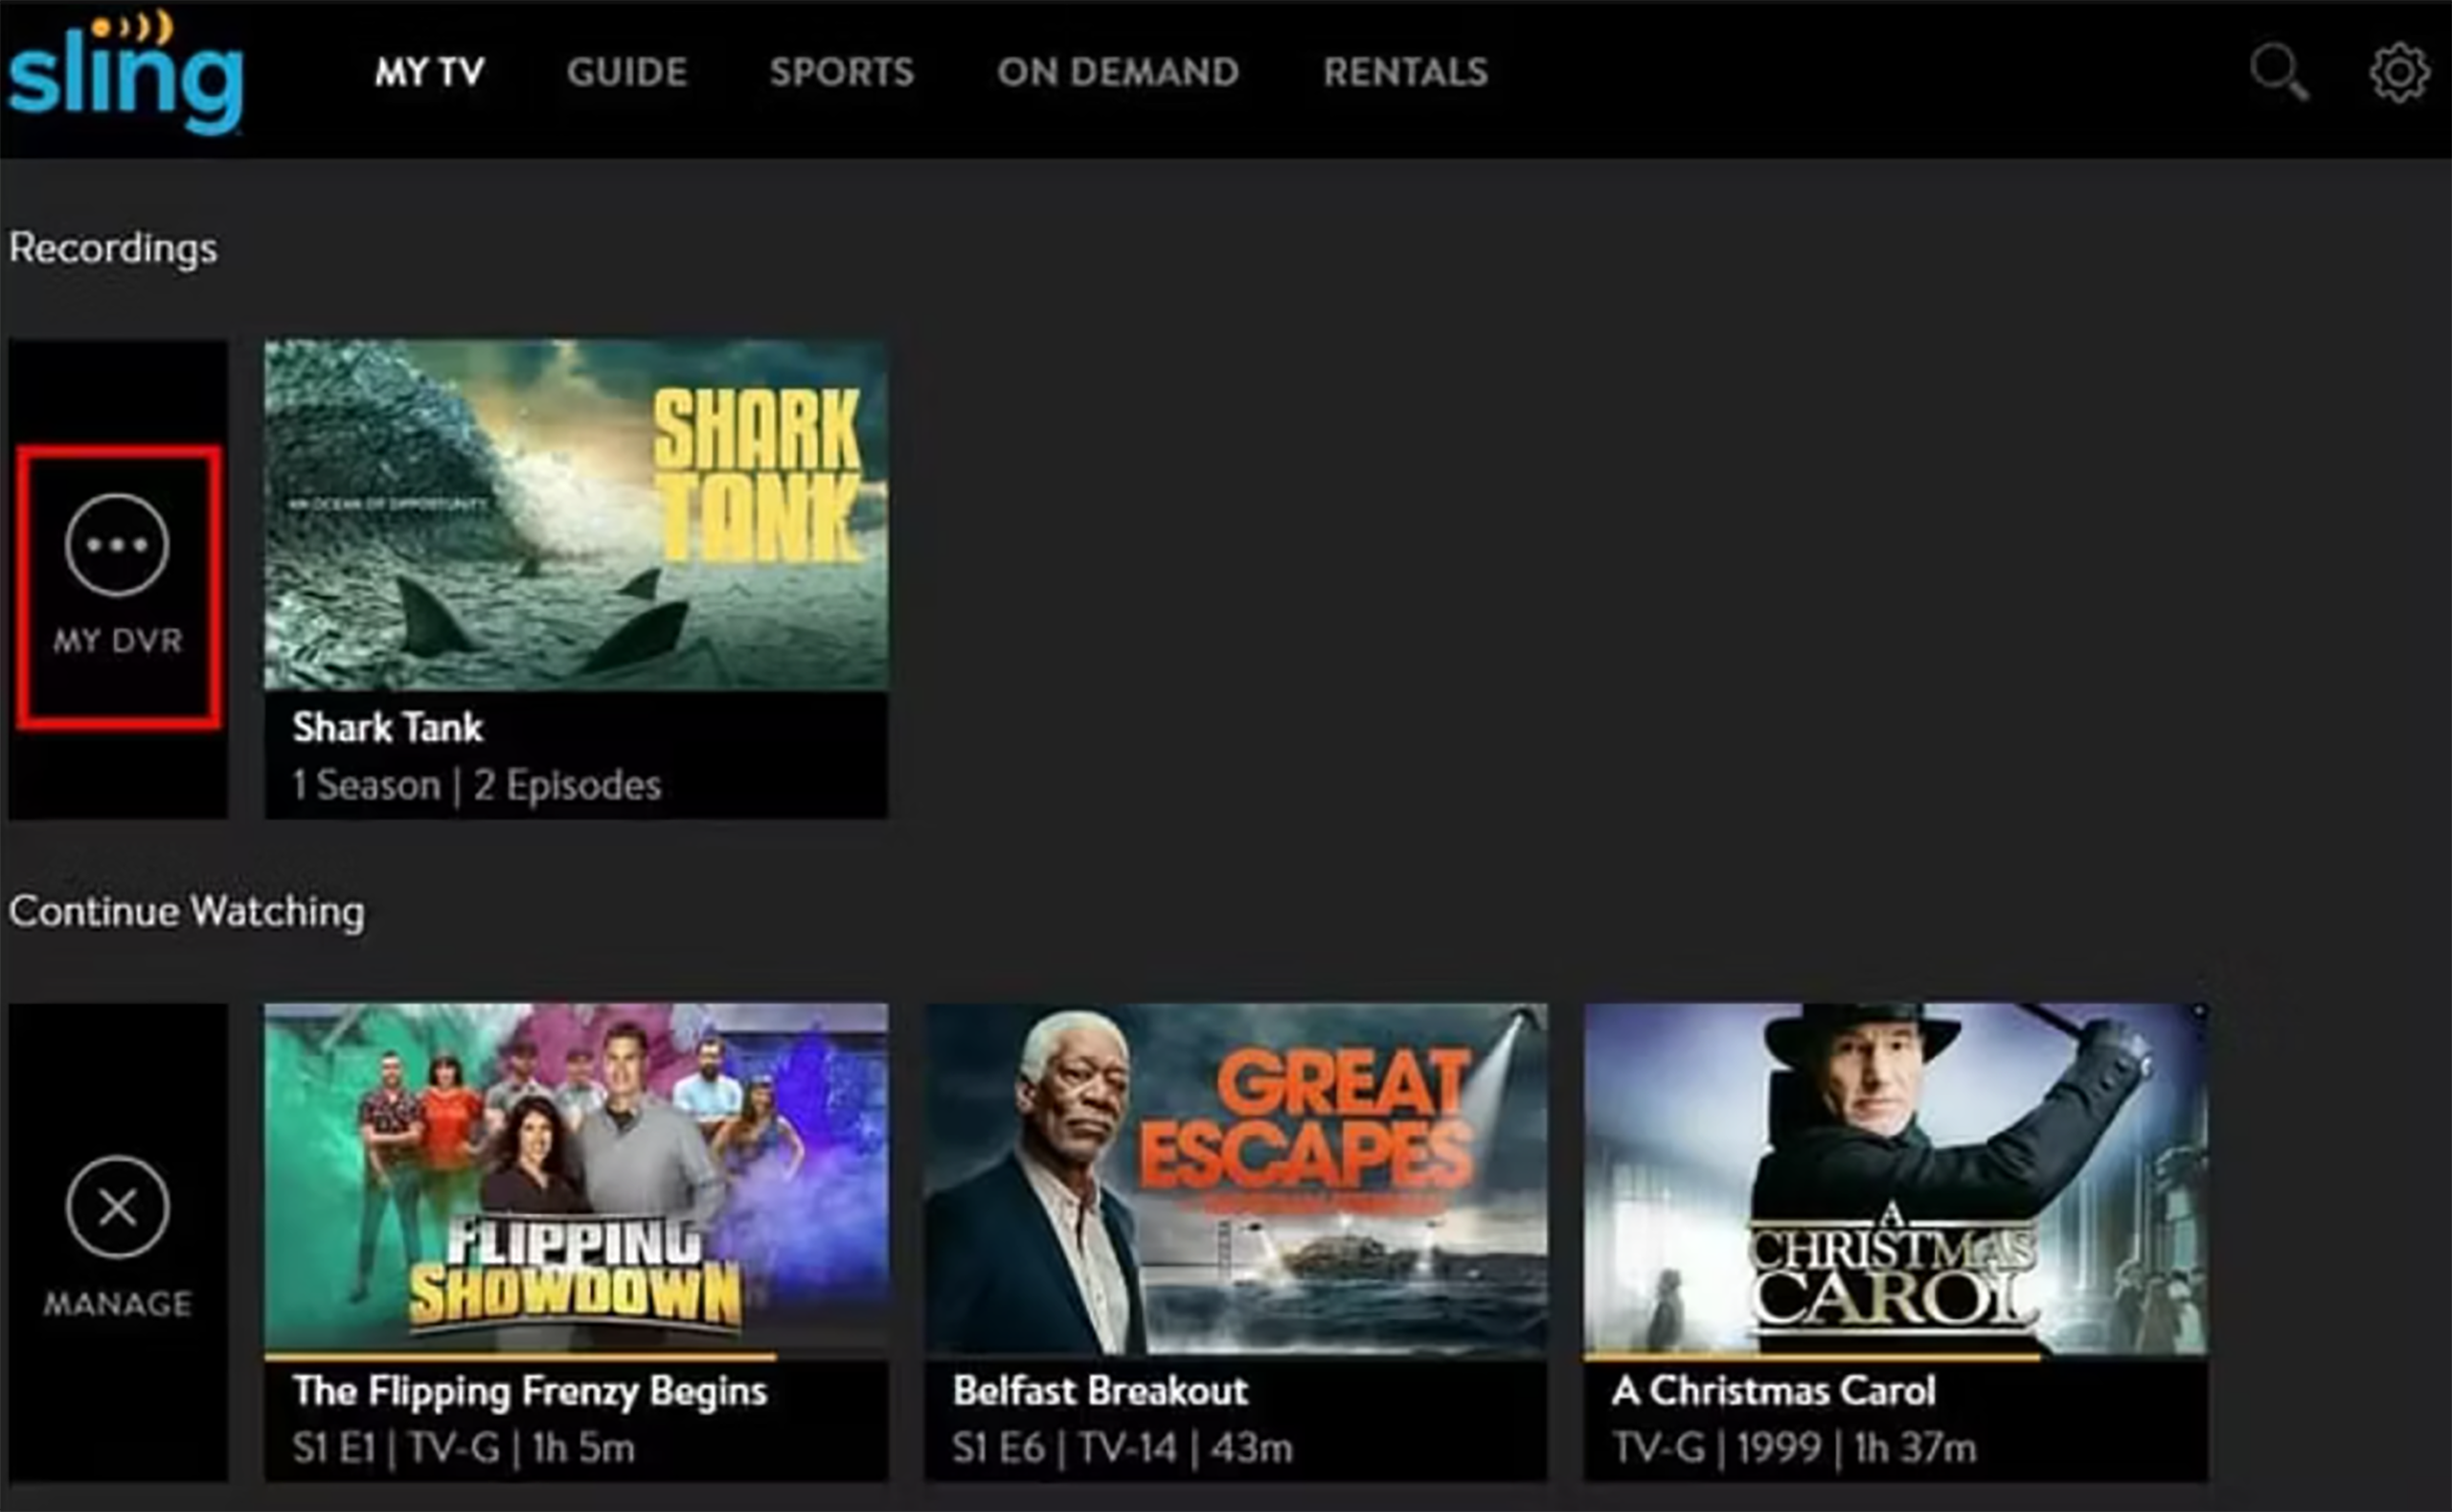Click the Recordings section heading
Screen dimensions: 2452x1512
click(x=113, y=248)
